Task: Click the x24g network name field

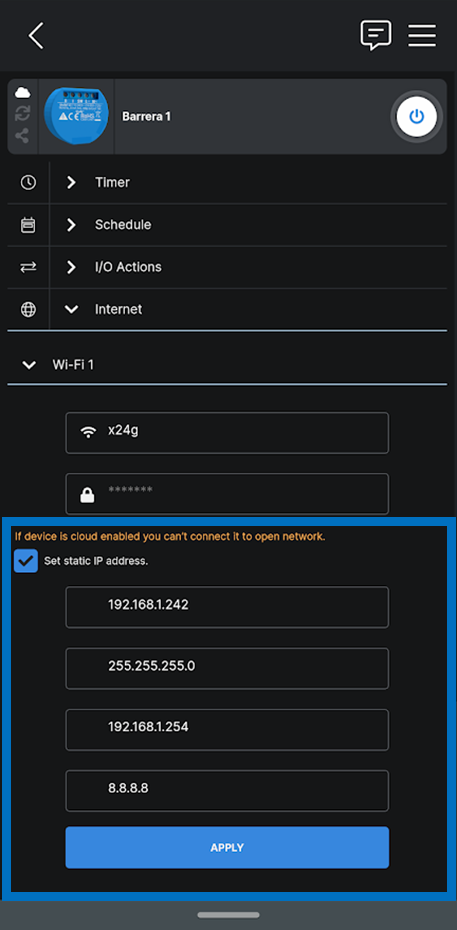Action: (227, 433)
